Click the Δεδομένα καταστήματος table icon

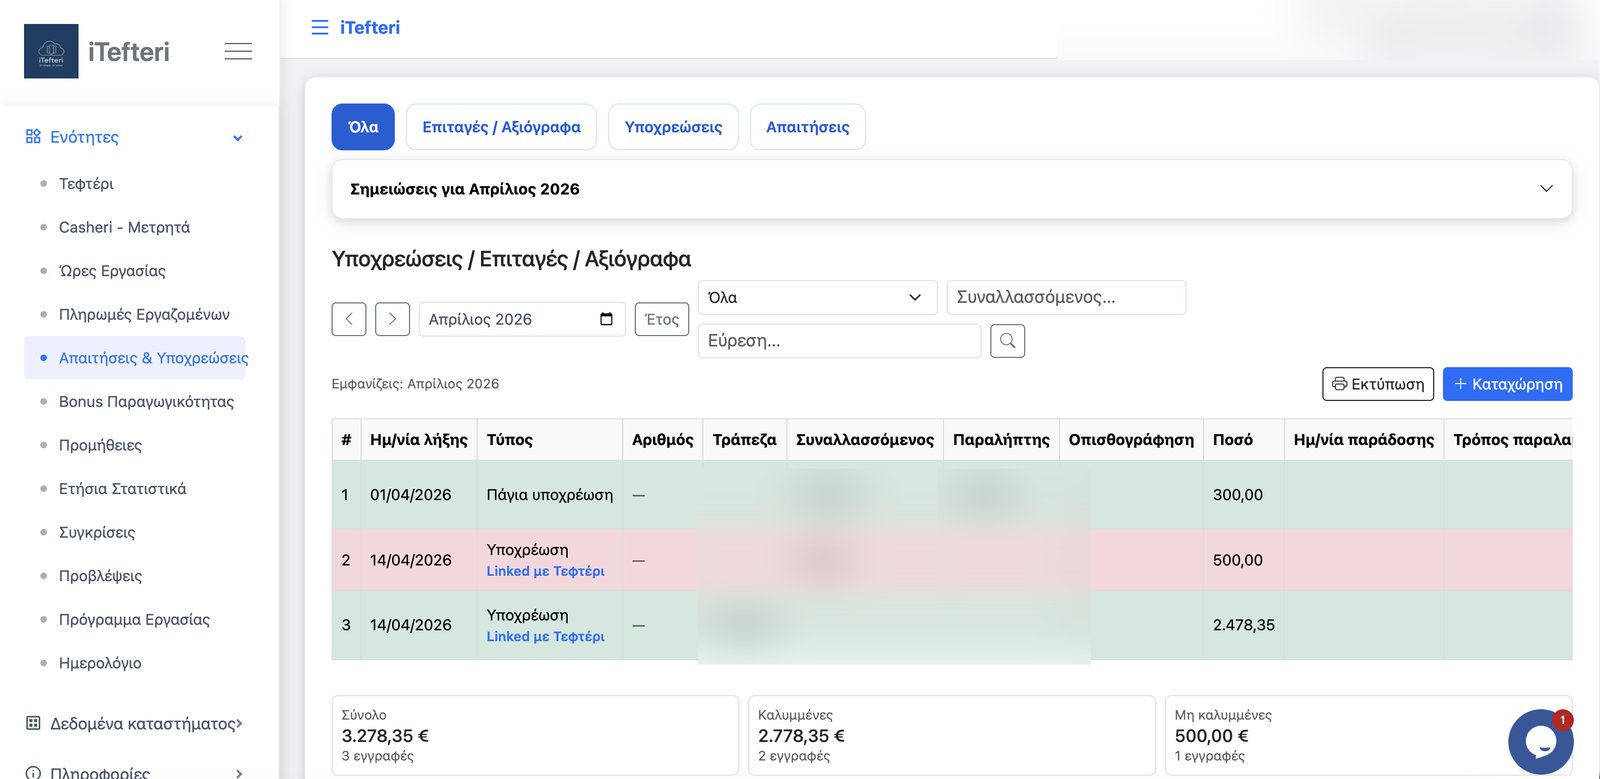point(33,723)
